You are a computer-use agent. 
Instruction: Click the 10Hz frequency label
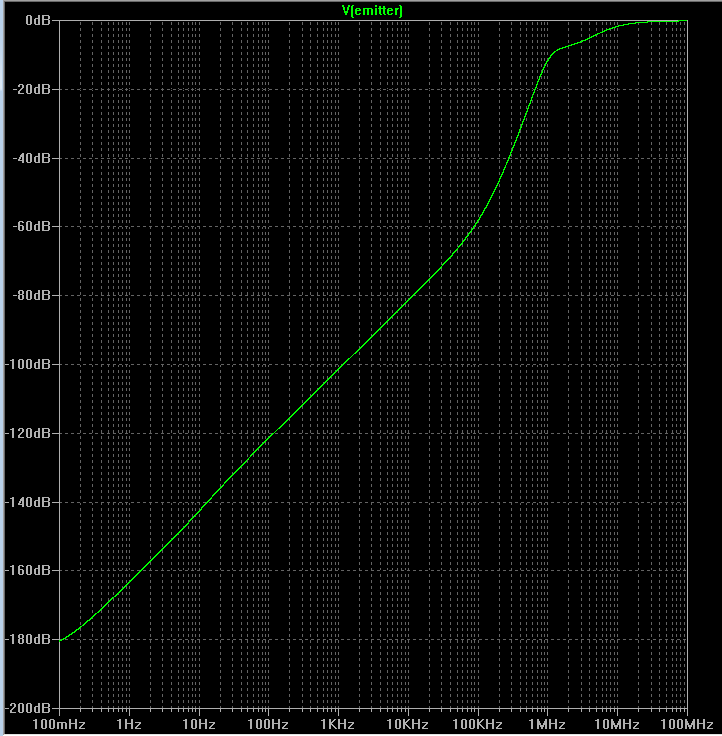click(199, 724)
